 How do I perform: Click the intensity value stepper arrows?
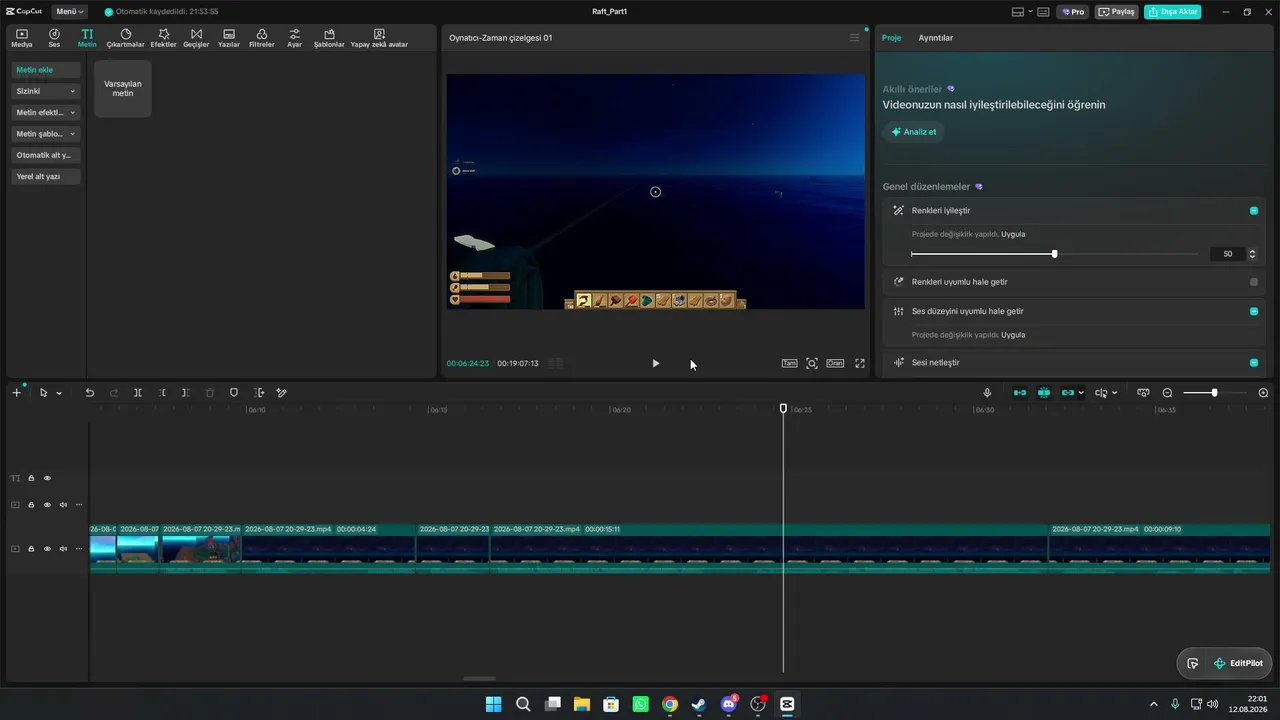pyautogui.click(x=1252, y=254)
